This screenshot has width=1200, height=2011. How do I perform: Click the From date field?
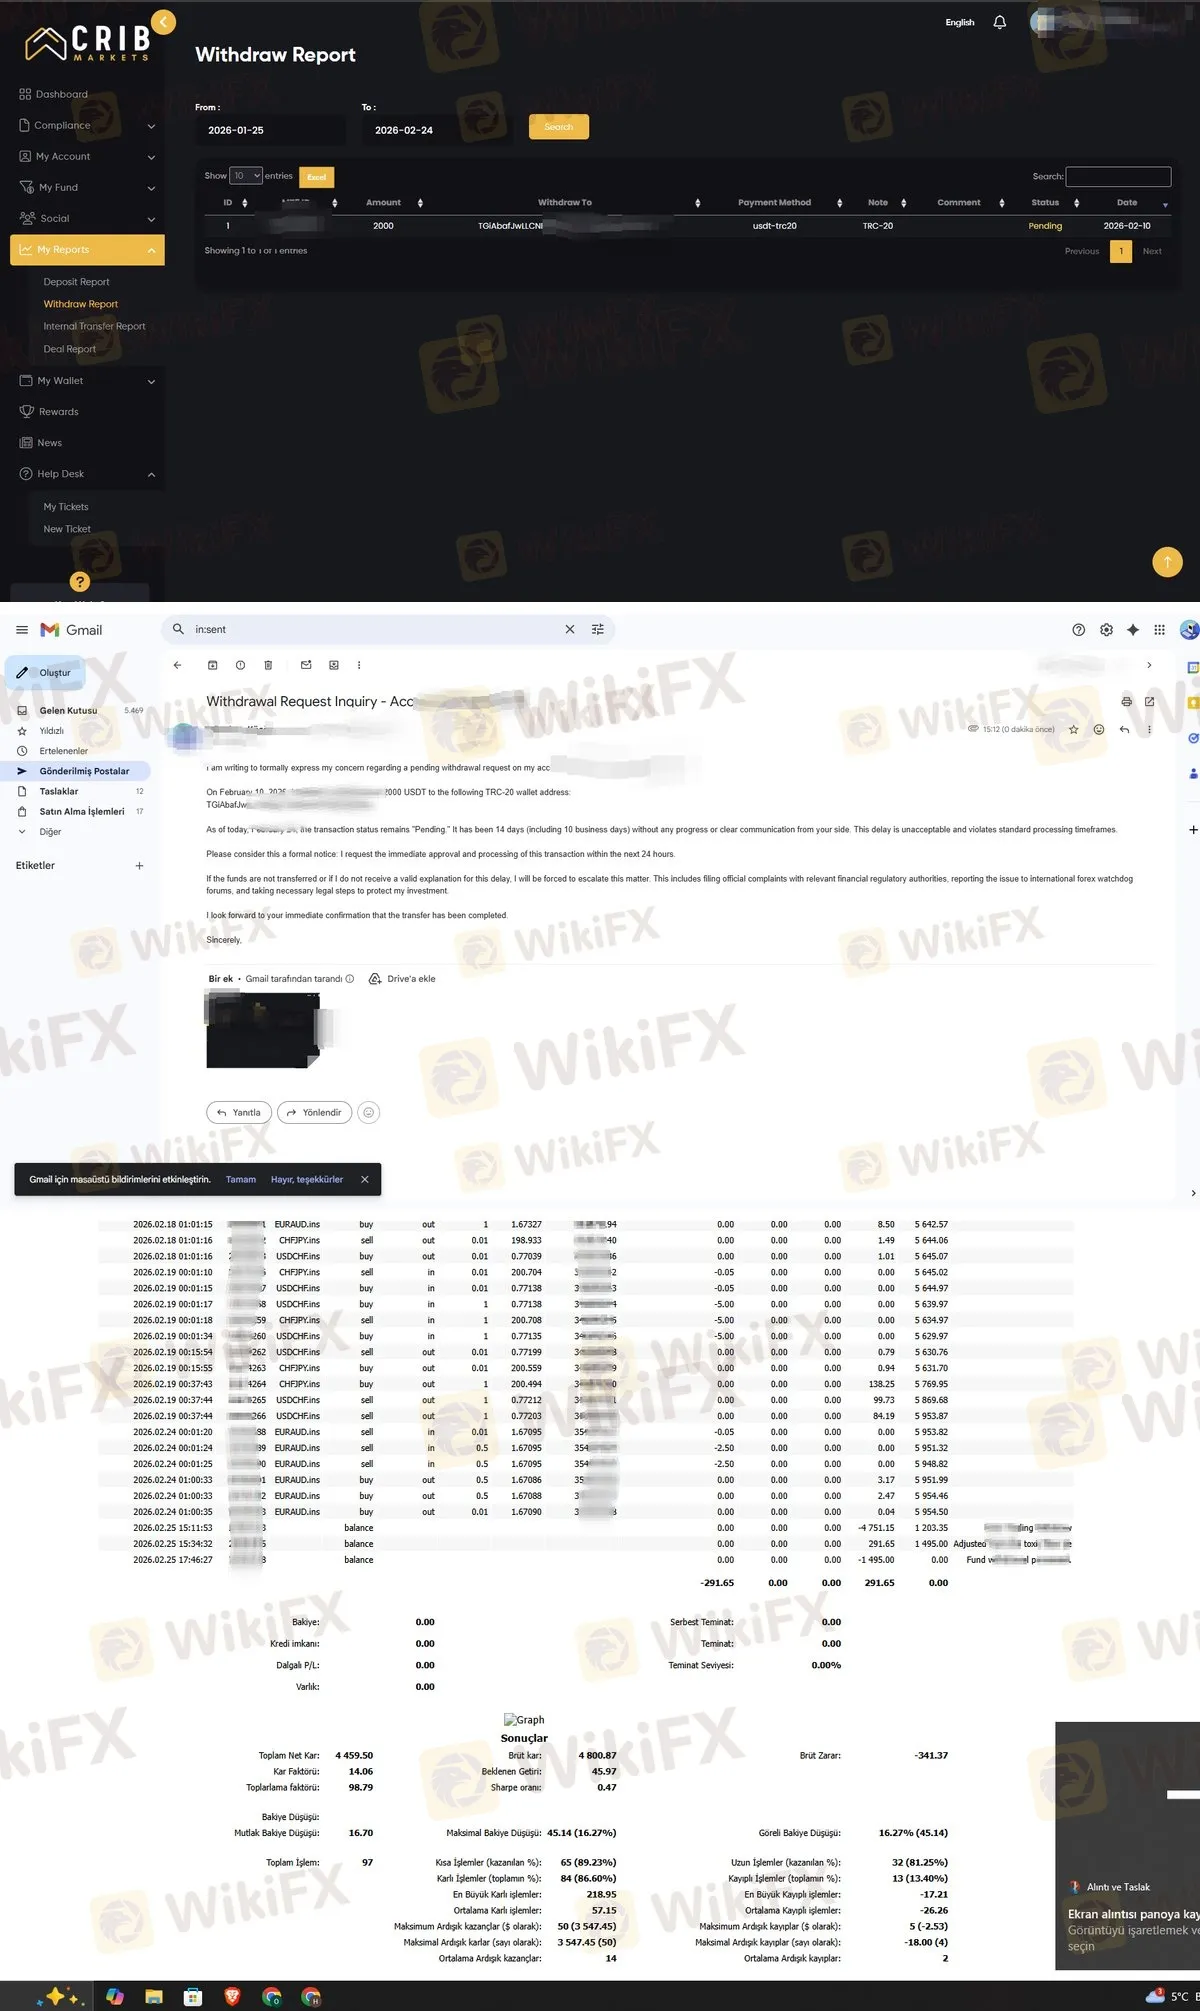point(270,130)
